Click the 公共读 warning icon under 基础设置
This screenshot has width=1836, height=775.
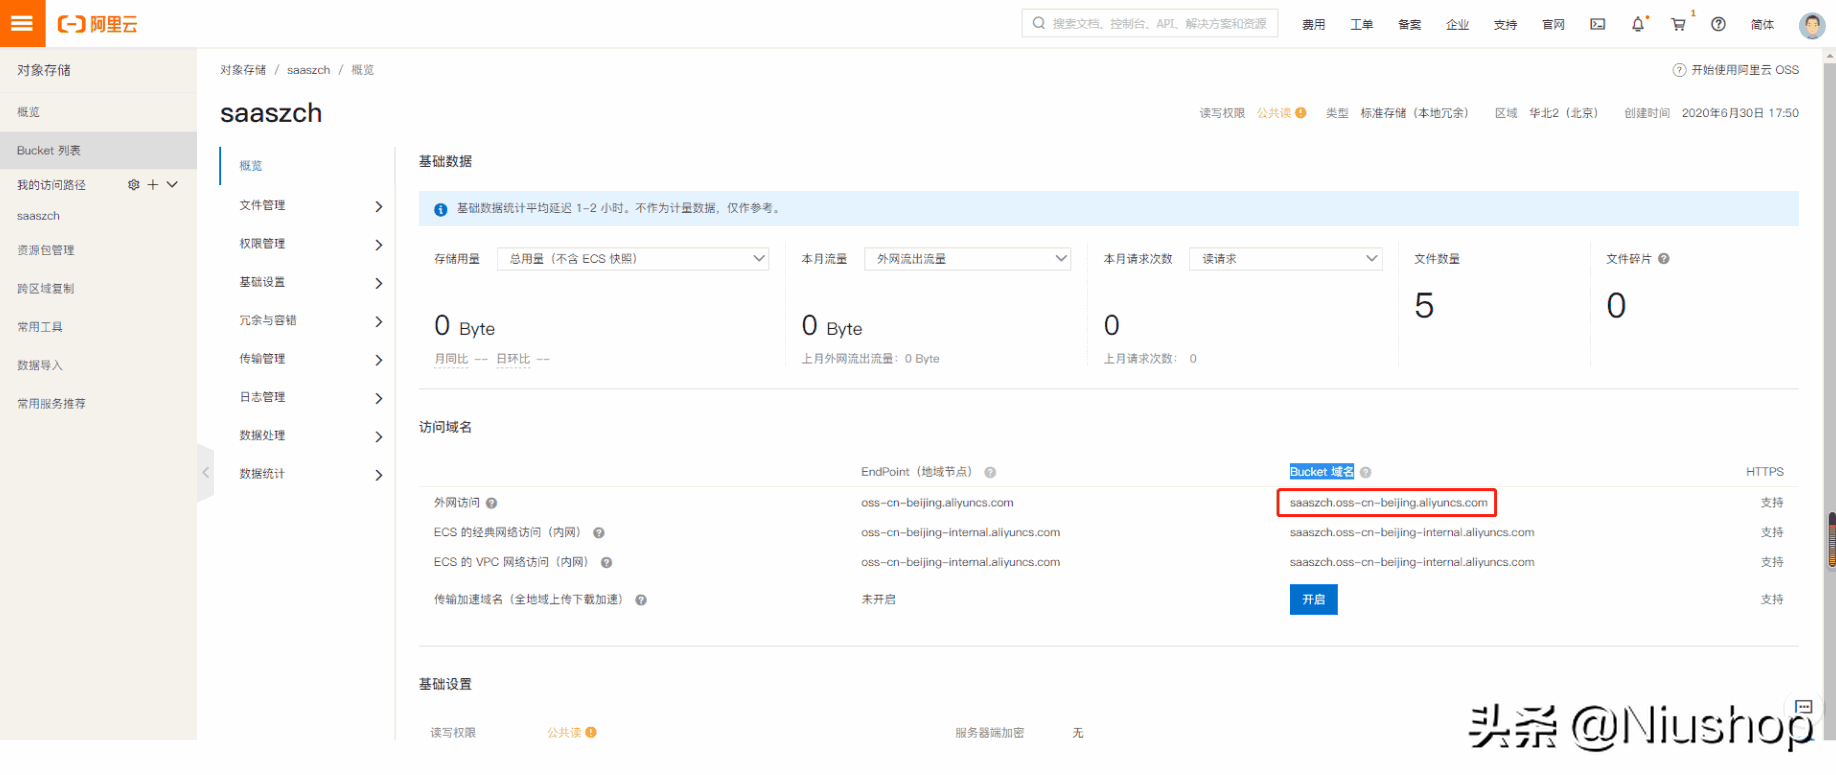click(591, 732)
